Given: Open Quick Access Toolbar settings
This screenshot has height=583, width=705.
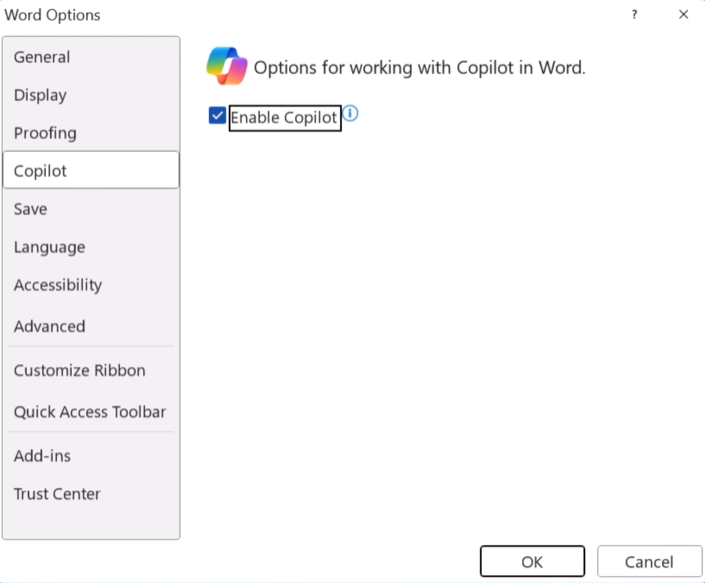Looking at the screenshot, I should pos(90,412).
